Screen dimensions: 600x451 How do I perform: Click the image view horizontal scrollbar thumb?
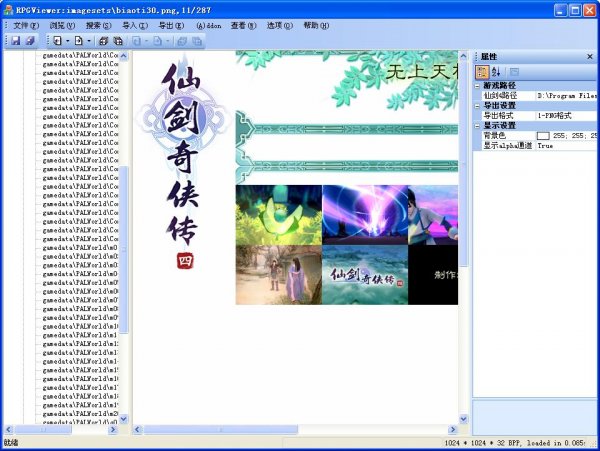pos(220,430)
